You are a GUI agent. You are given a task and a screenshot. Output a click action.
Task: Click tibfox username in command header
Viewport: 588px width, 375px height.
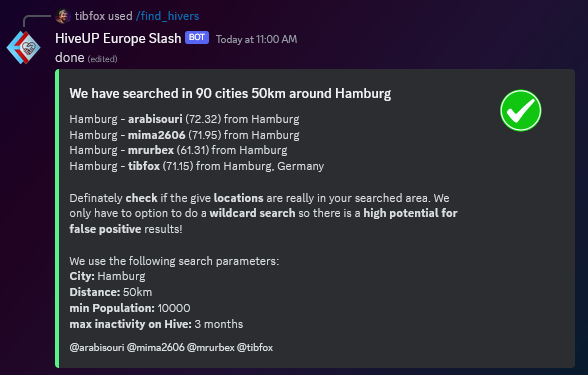[x=89, y=16]
